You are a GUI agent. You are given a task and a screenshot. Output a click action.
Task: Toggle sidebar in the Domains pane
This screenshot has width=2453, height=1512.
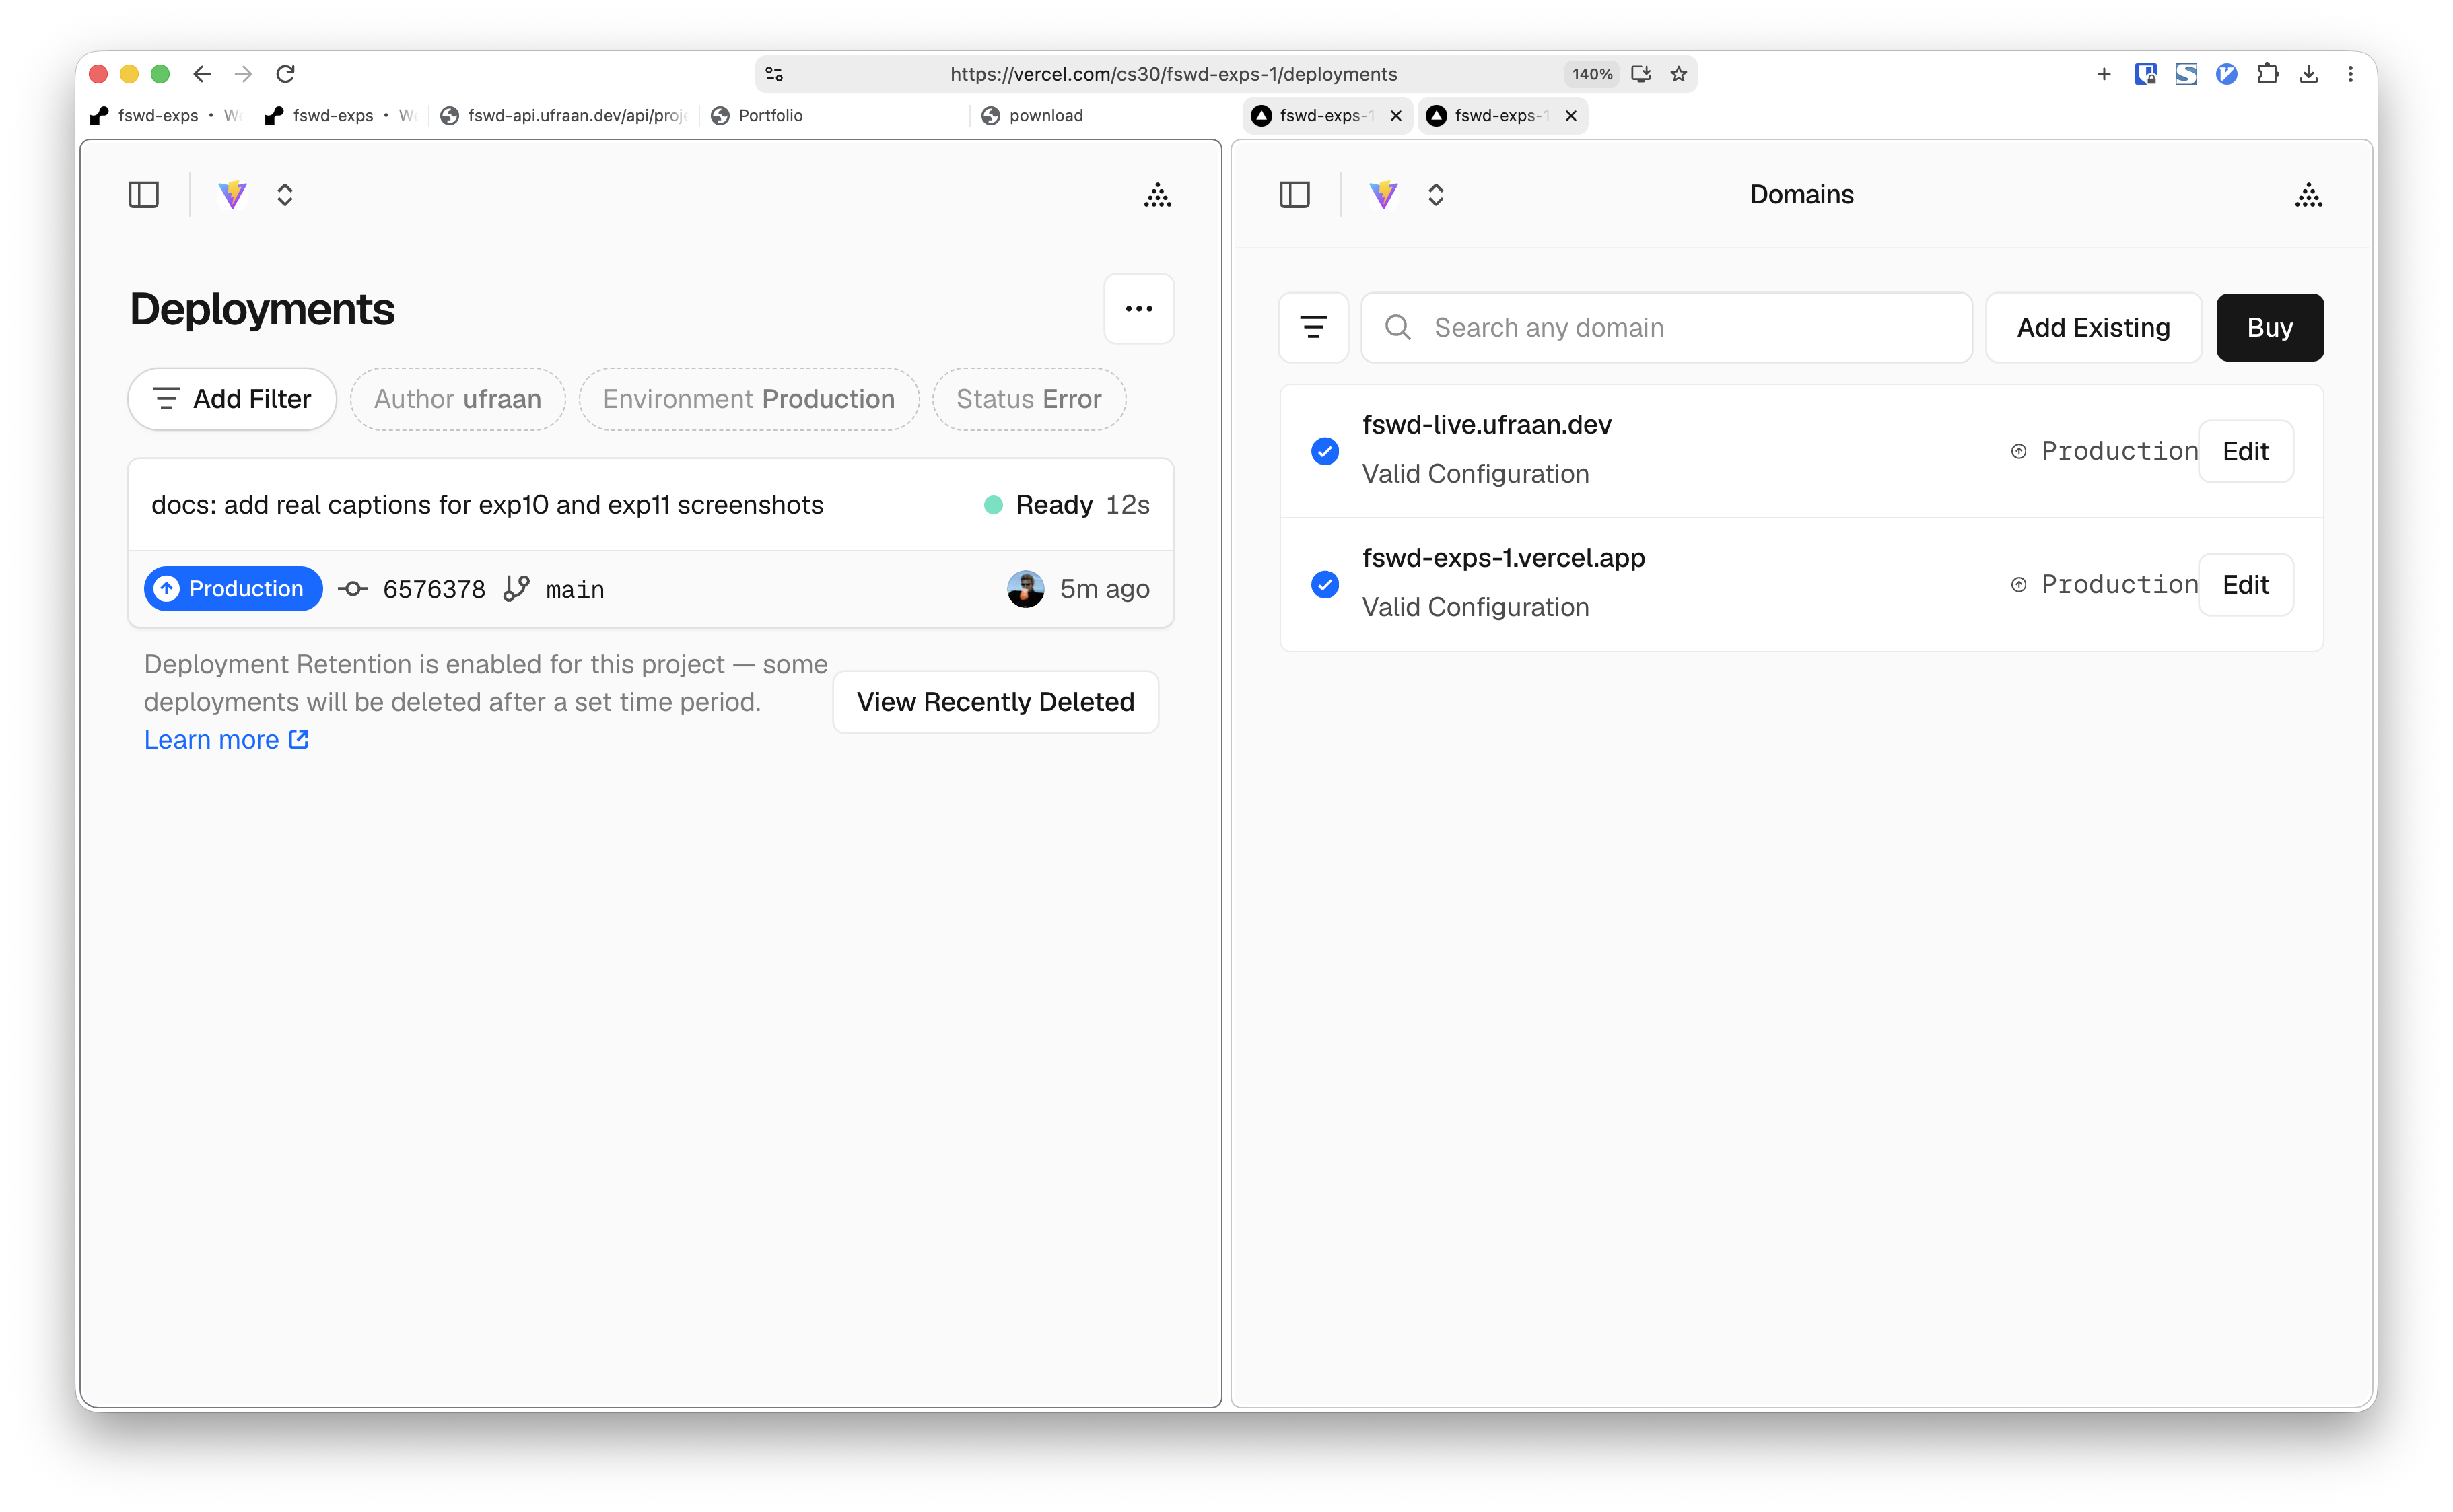tap(1295, 194)
